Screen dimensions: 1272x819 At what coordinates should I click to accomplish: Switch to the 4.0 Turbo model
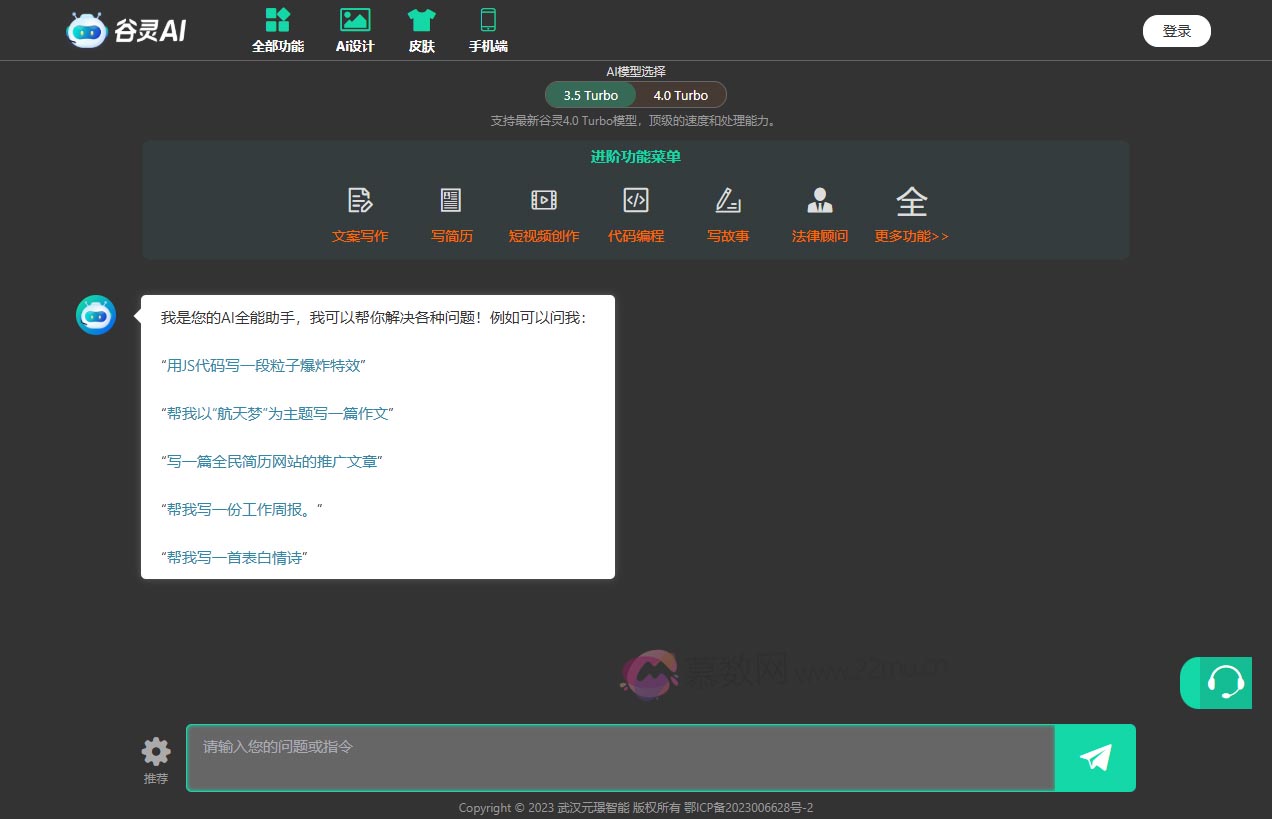[x=681, y=95]
